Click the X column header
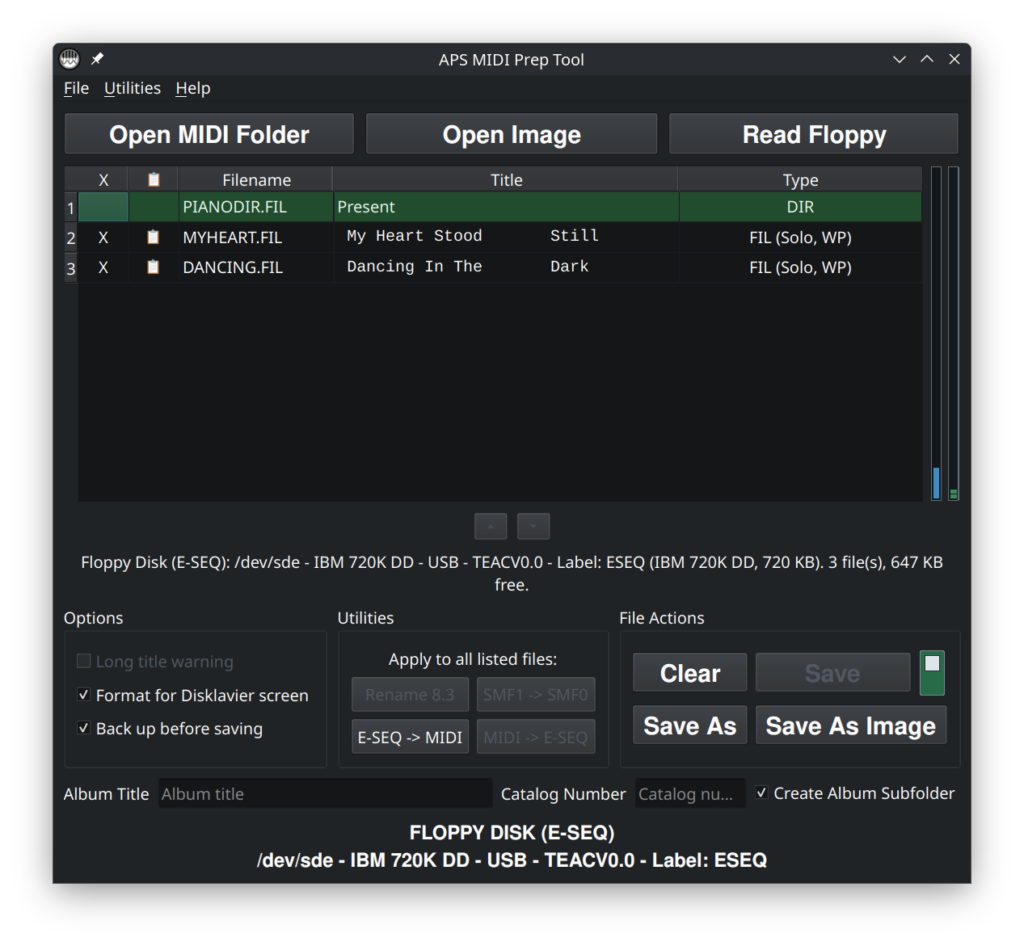 (x=103, y=180)
